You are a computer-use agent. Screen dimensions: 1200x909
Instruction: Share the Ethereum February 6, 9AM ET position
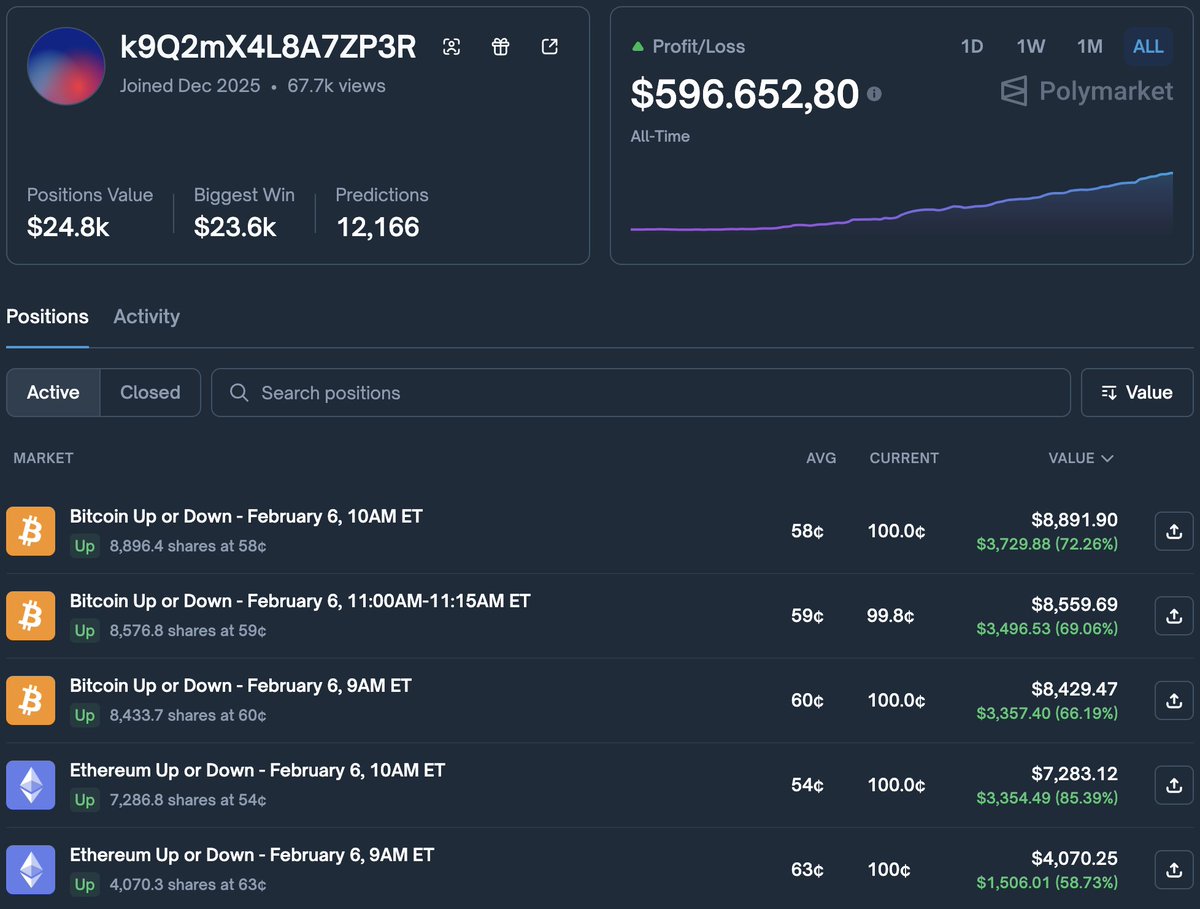(x=1174, y=870)
